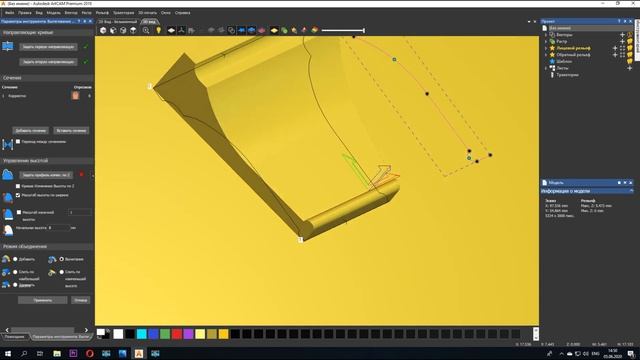Click the pink relief layer icon in toolbar
This screenshot has width=640, height=360.
click(262, 30)
